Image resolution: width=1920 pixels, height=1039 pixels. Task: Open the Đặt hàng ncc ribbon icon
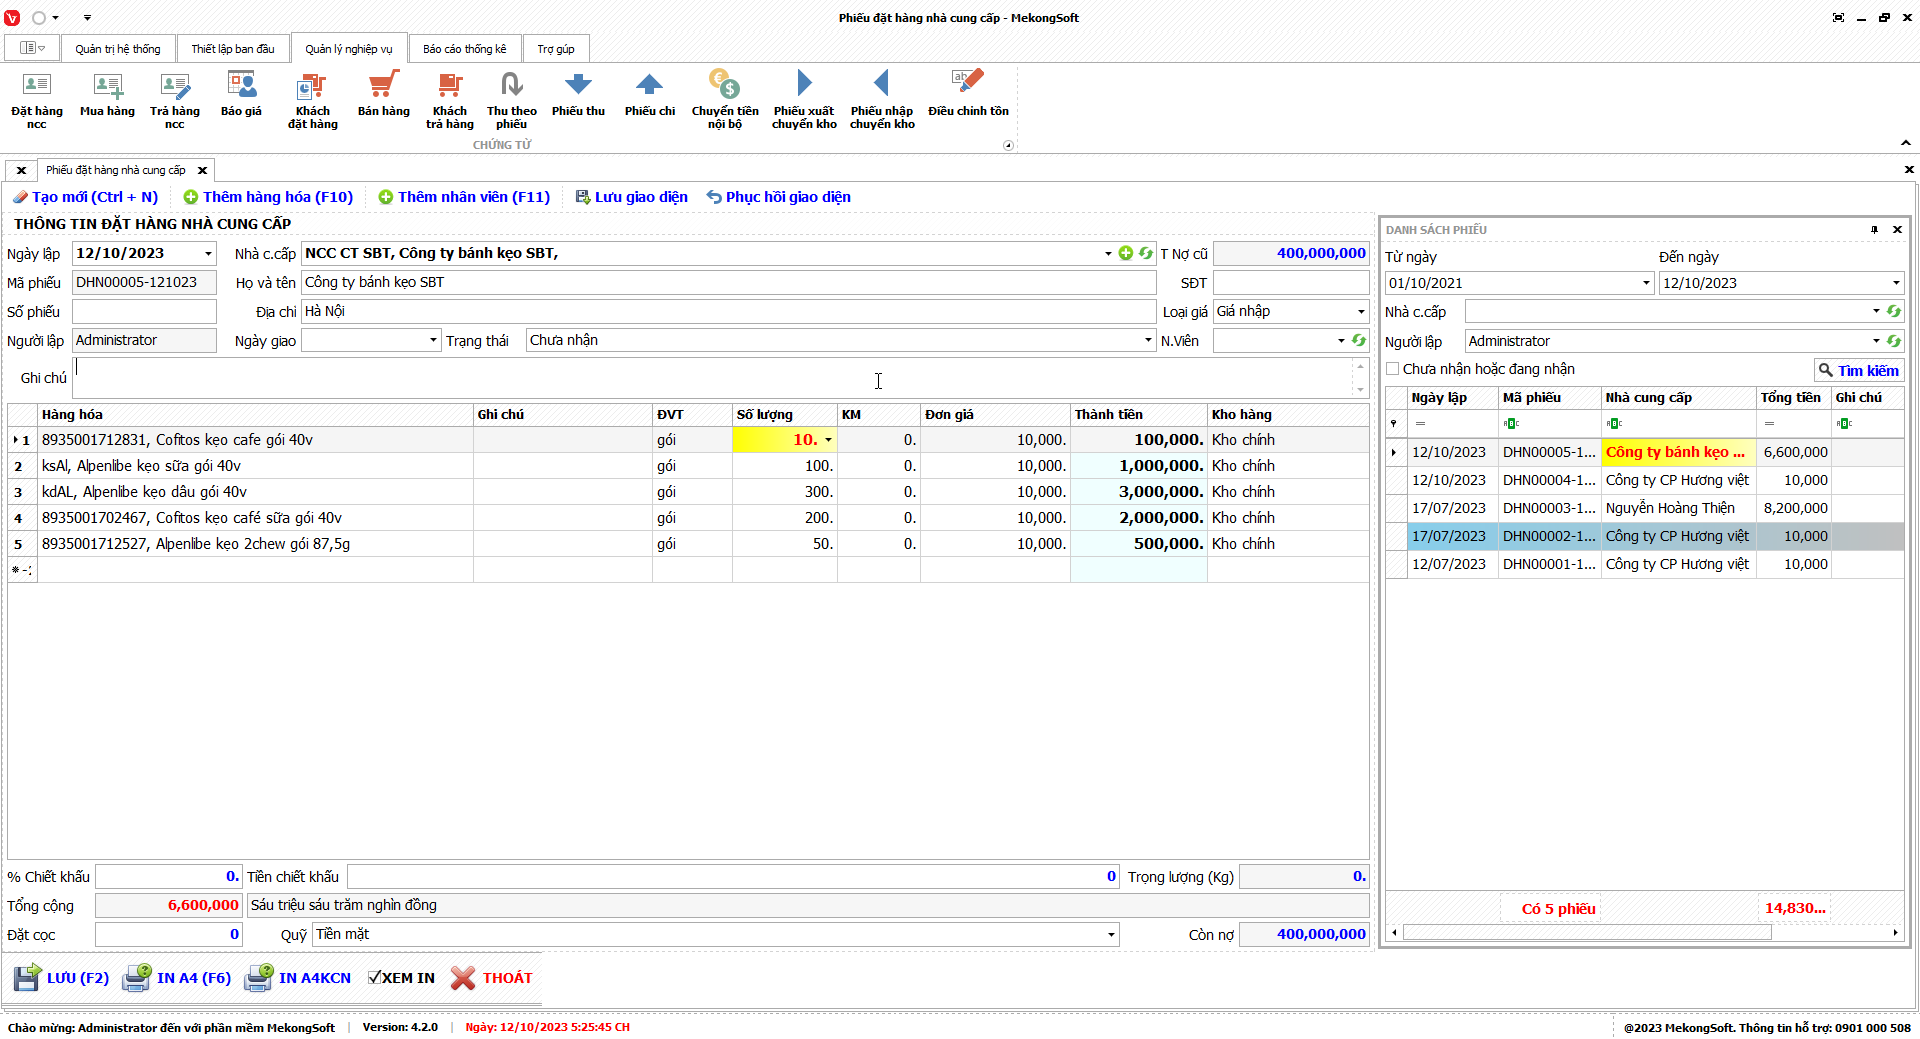click(36, 99)
